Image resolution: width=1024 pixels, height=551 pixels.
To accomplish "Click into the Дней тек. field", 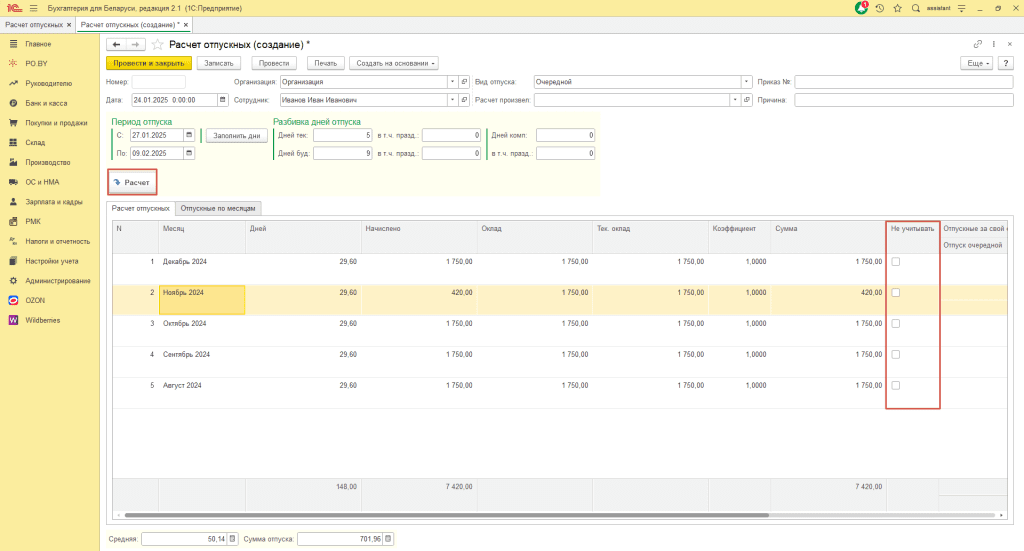I will click(x=342, y=135).
